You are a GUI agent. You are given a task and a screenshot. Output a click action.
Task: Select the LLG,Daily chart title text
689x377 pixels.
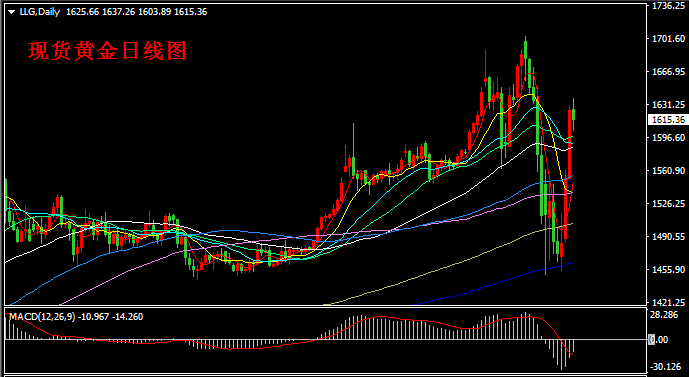coord(40,12)
